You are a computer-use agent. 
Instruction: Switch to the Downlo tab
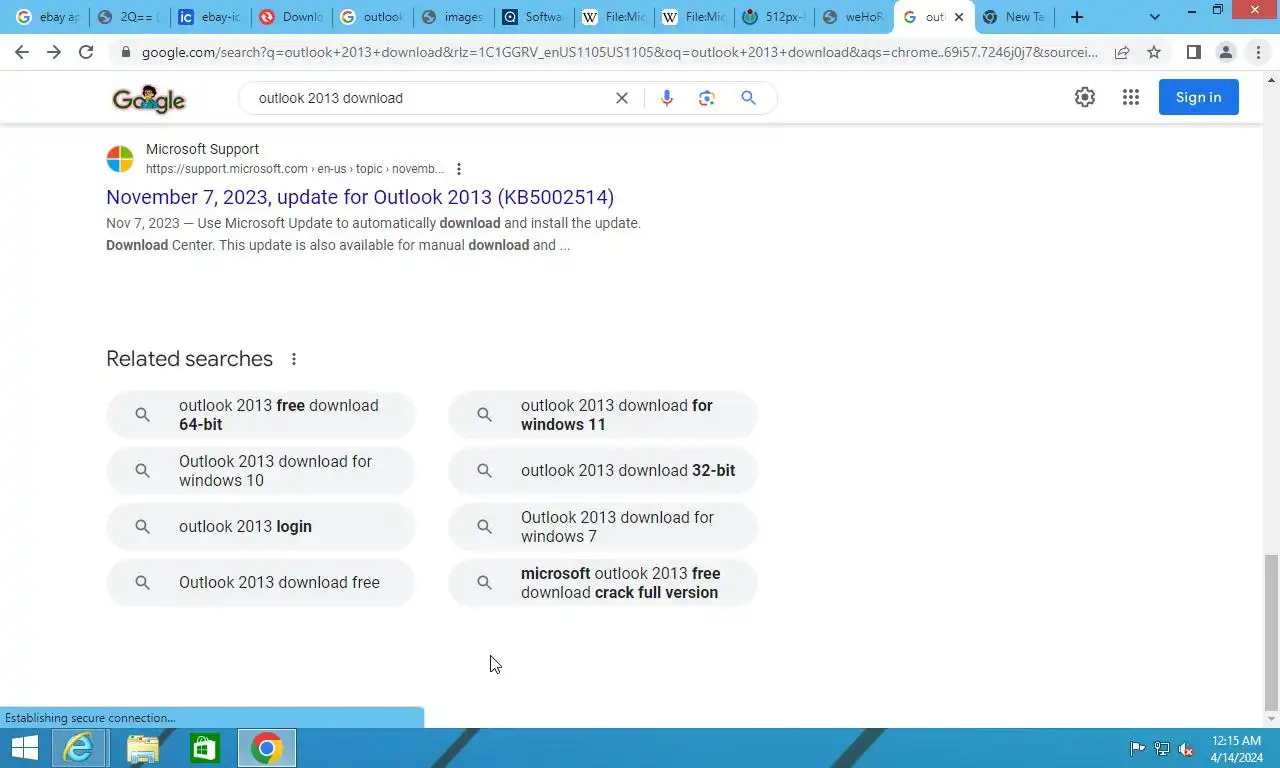click(x=291, y=17)
